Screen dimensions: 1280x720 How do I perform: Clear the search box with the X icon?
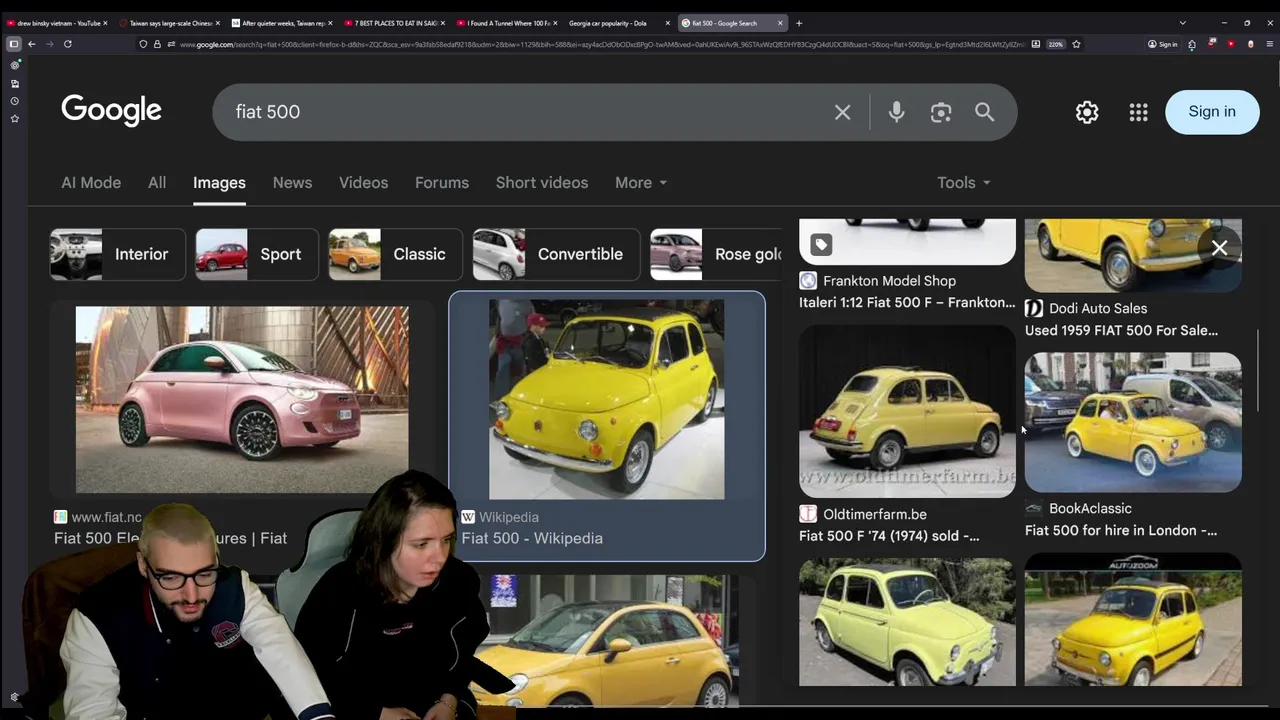[x=842, y=112]
